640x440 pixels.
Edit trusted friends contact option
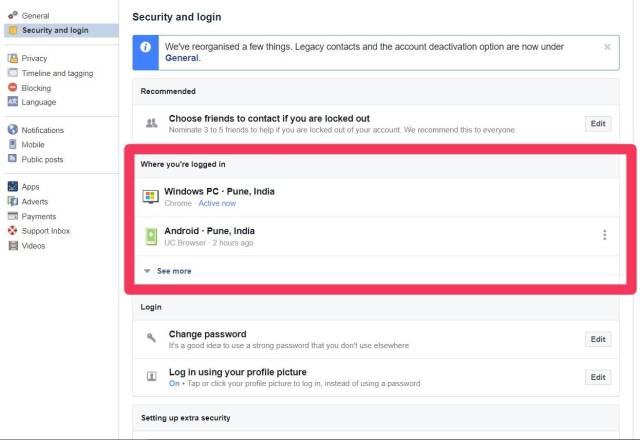[x=598, y=124]
